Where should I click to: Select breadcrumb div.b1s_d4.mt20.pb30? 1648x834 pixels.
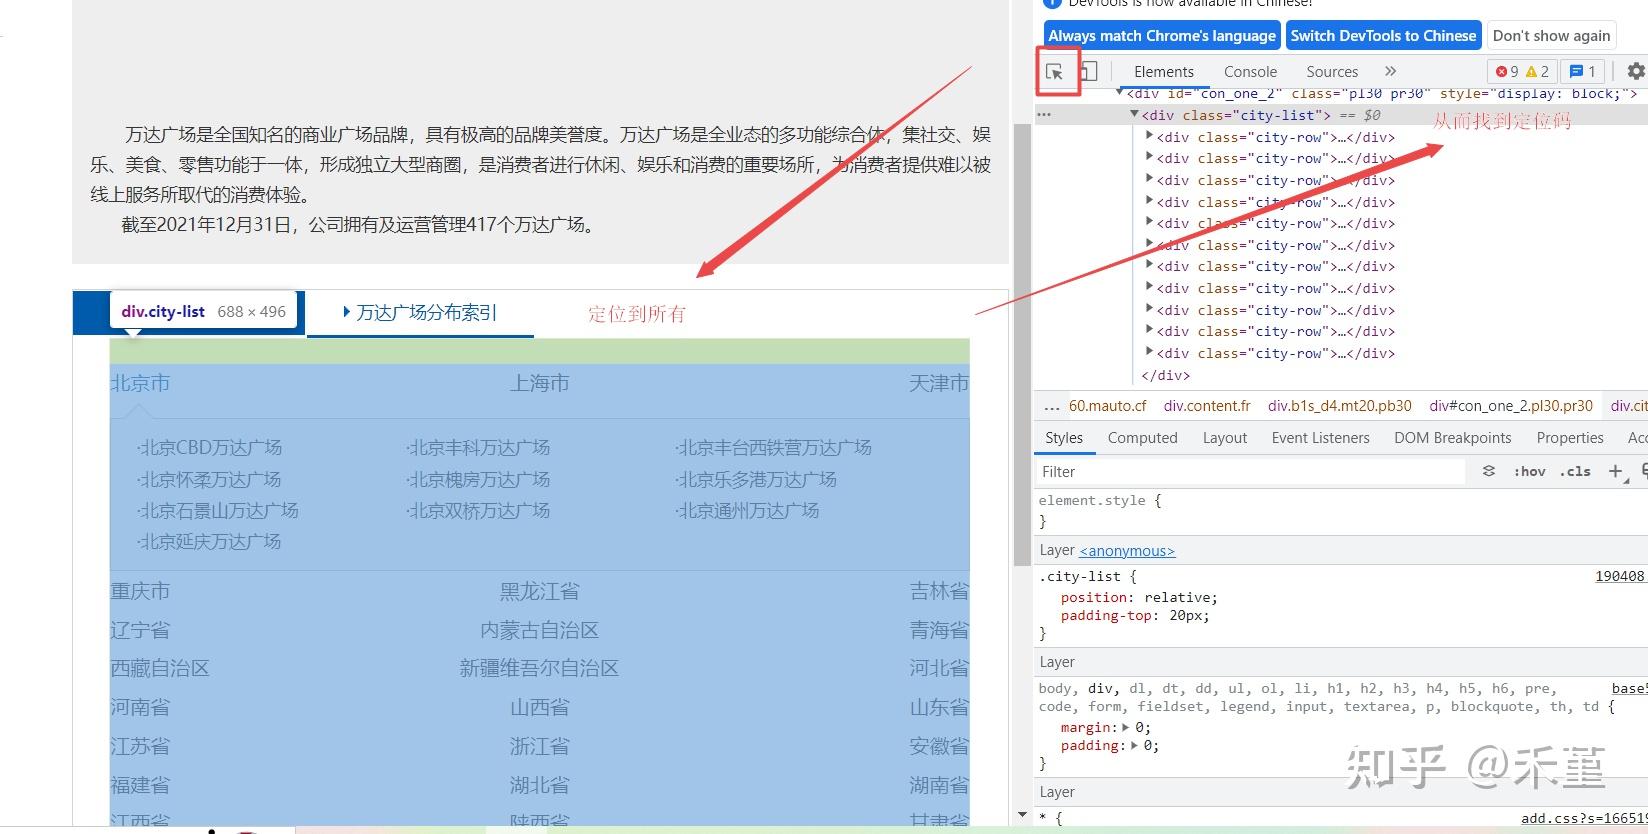click(1340, 406)
